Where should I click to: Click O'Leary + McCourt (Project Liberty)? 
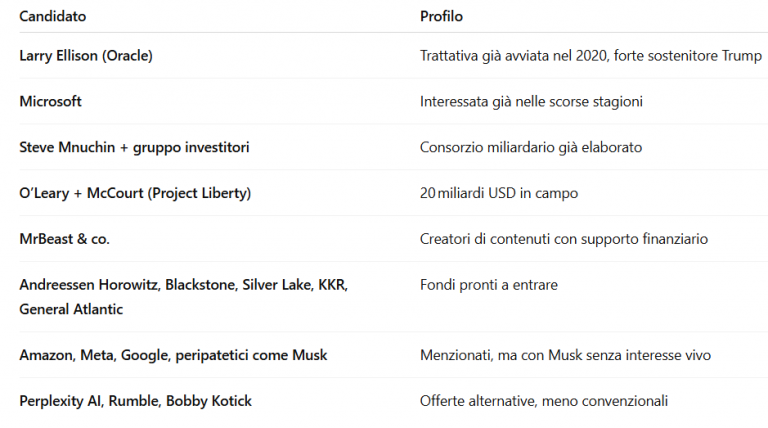click(135, 193)
